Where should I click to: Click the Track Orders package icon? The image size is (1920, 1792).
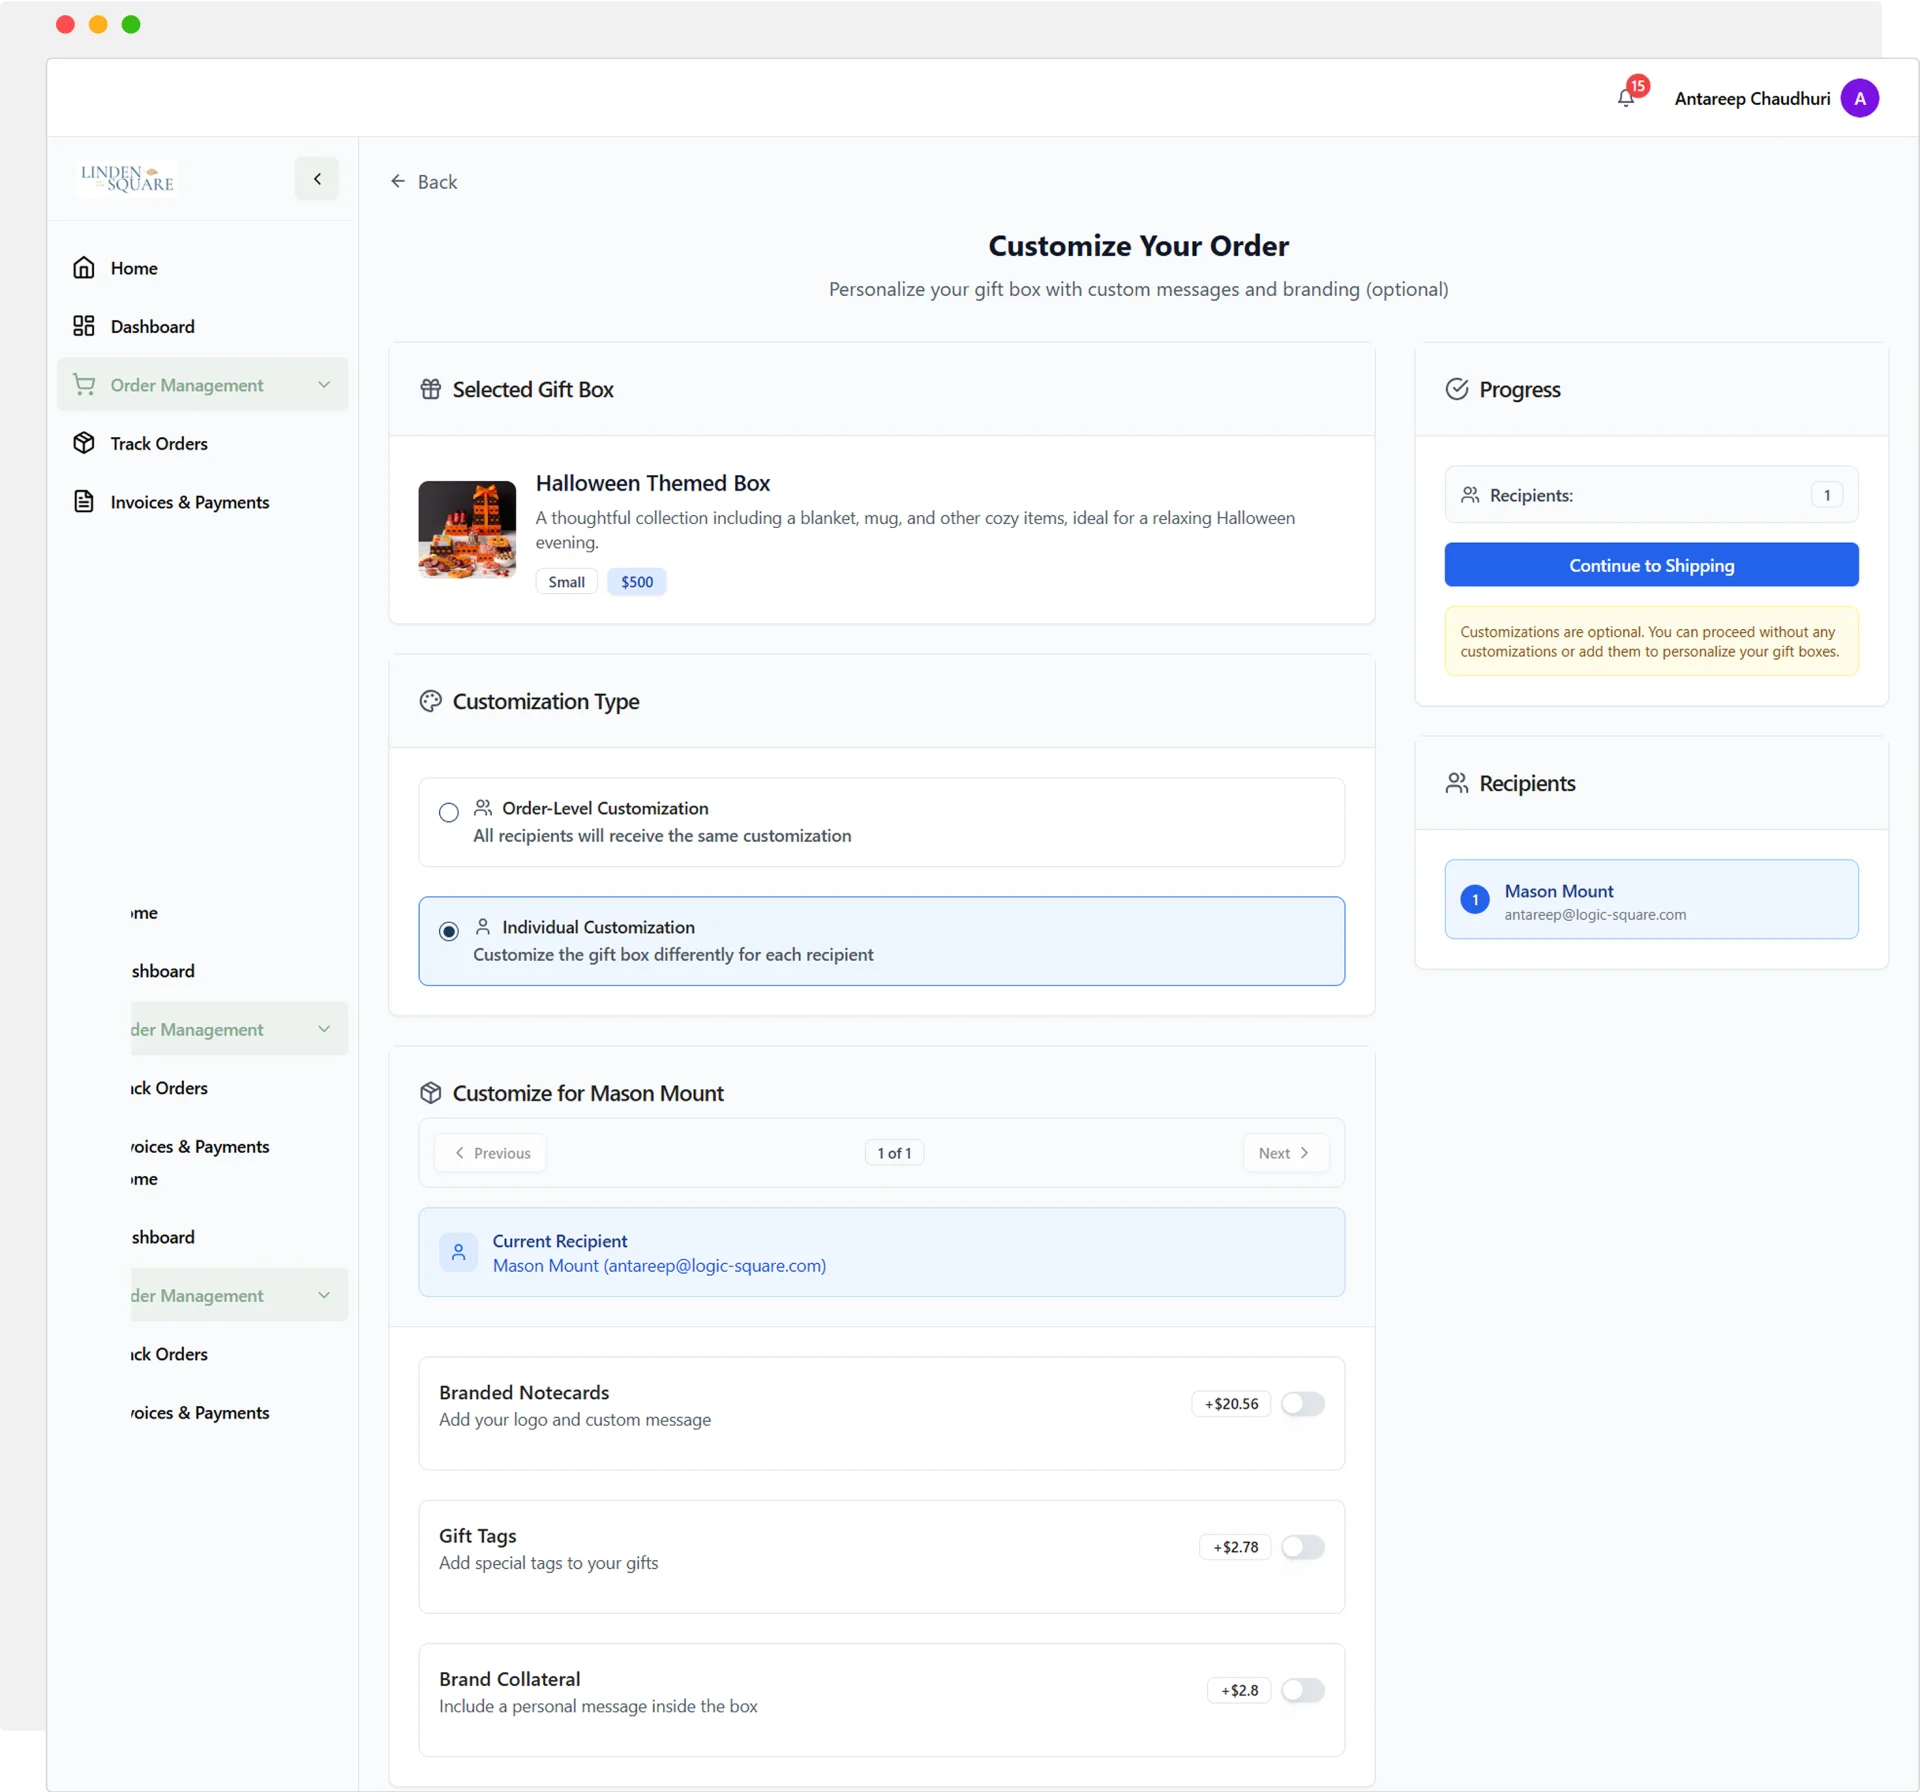click(x=84, y=443)
